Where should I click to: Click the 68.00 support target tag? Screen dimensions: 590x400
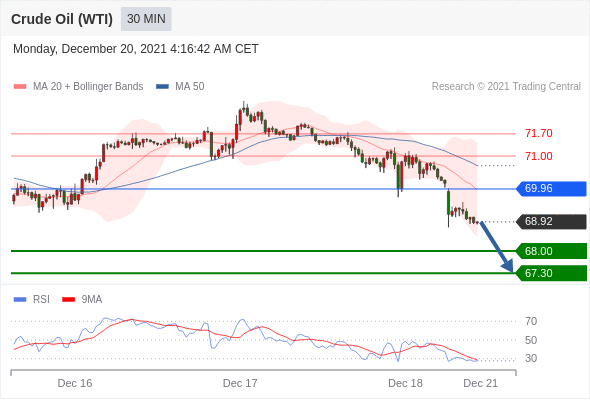551,251
